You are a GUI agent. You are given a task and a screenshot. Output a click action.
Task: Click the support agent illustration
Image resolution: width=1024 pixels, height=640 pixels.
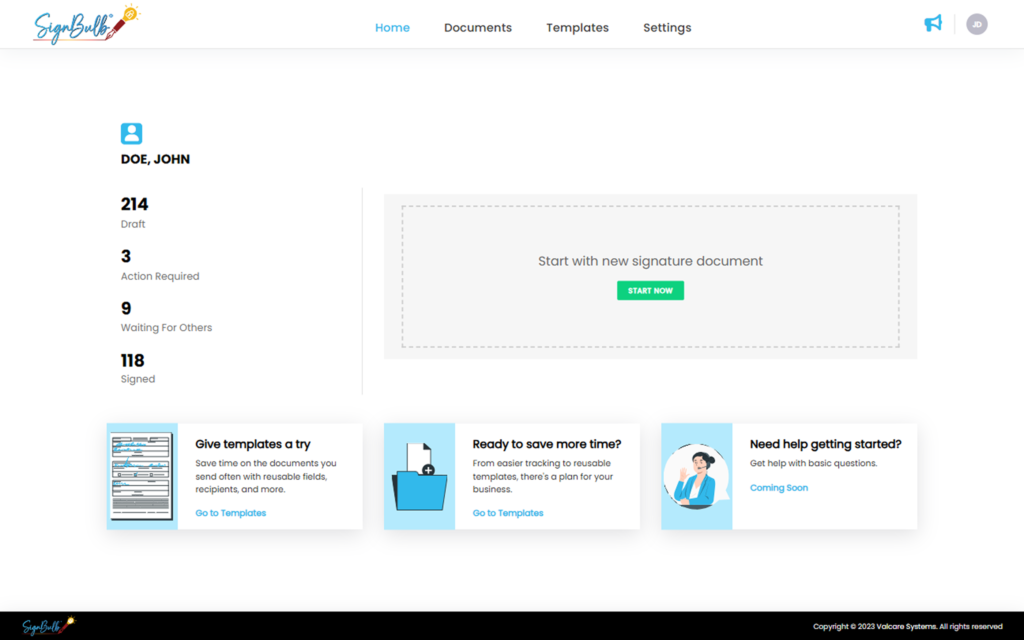point(696,476)
